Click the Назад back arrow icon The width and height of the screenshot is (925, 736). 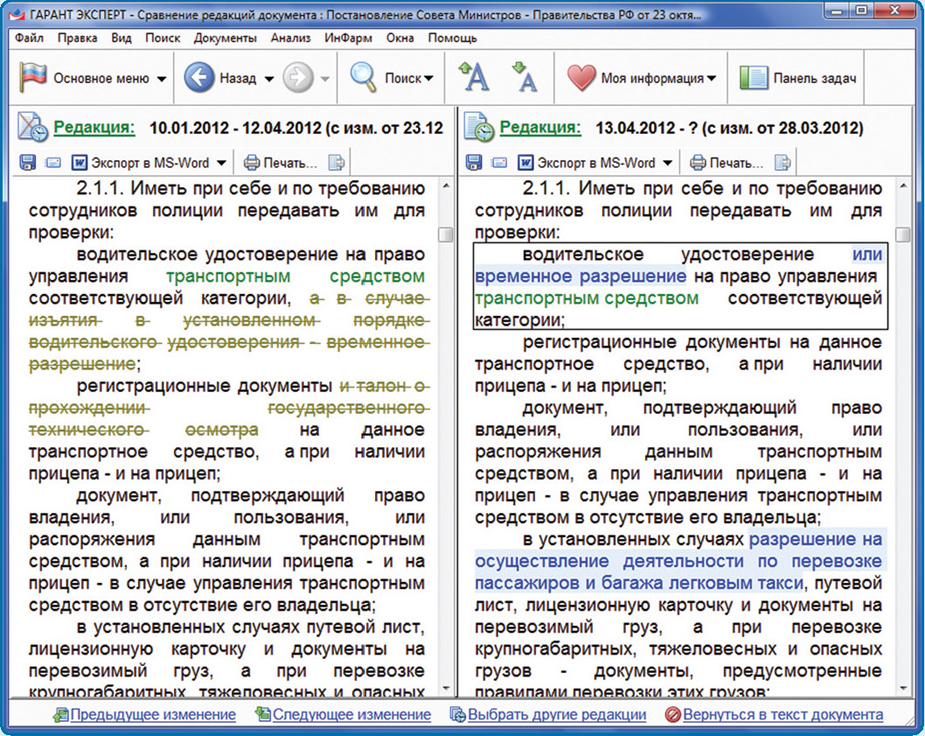(200, 78)
